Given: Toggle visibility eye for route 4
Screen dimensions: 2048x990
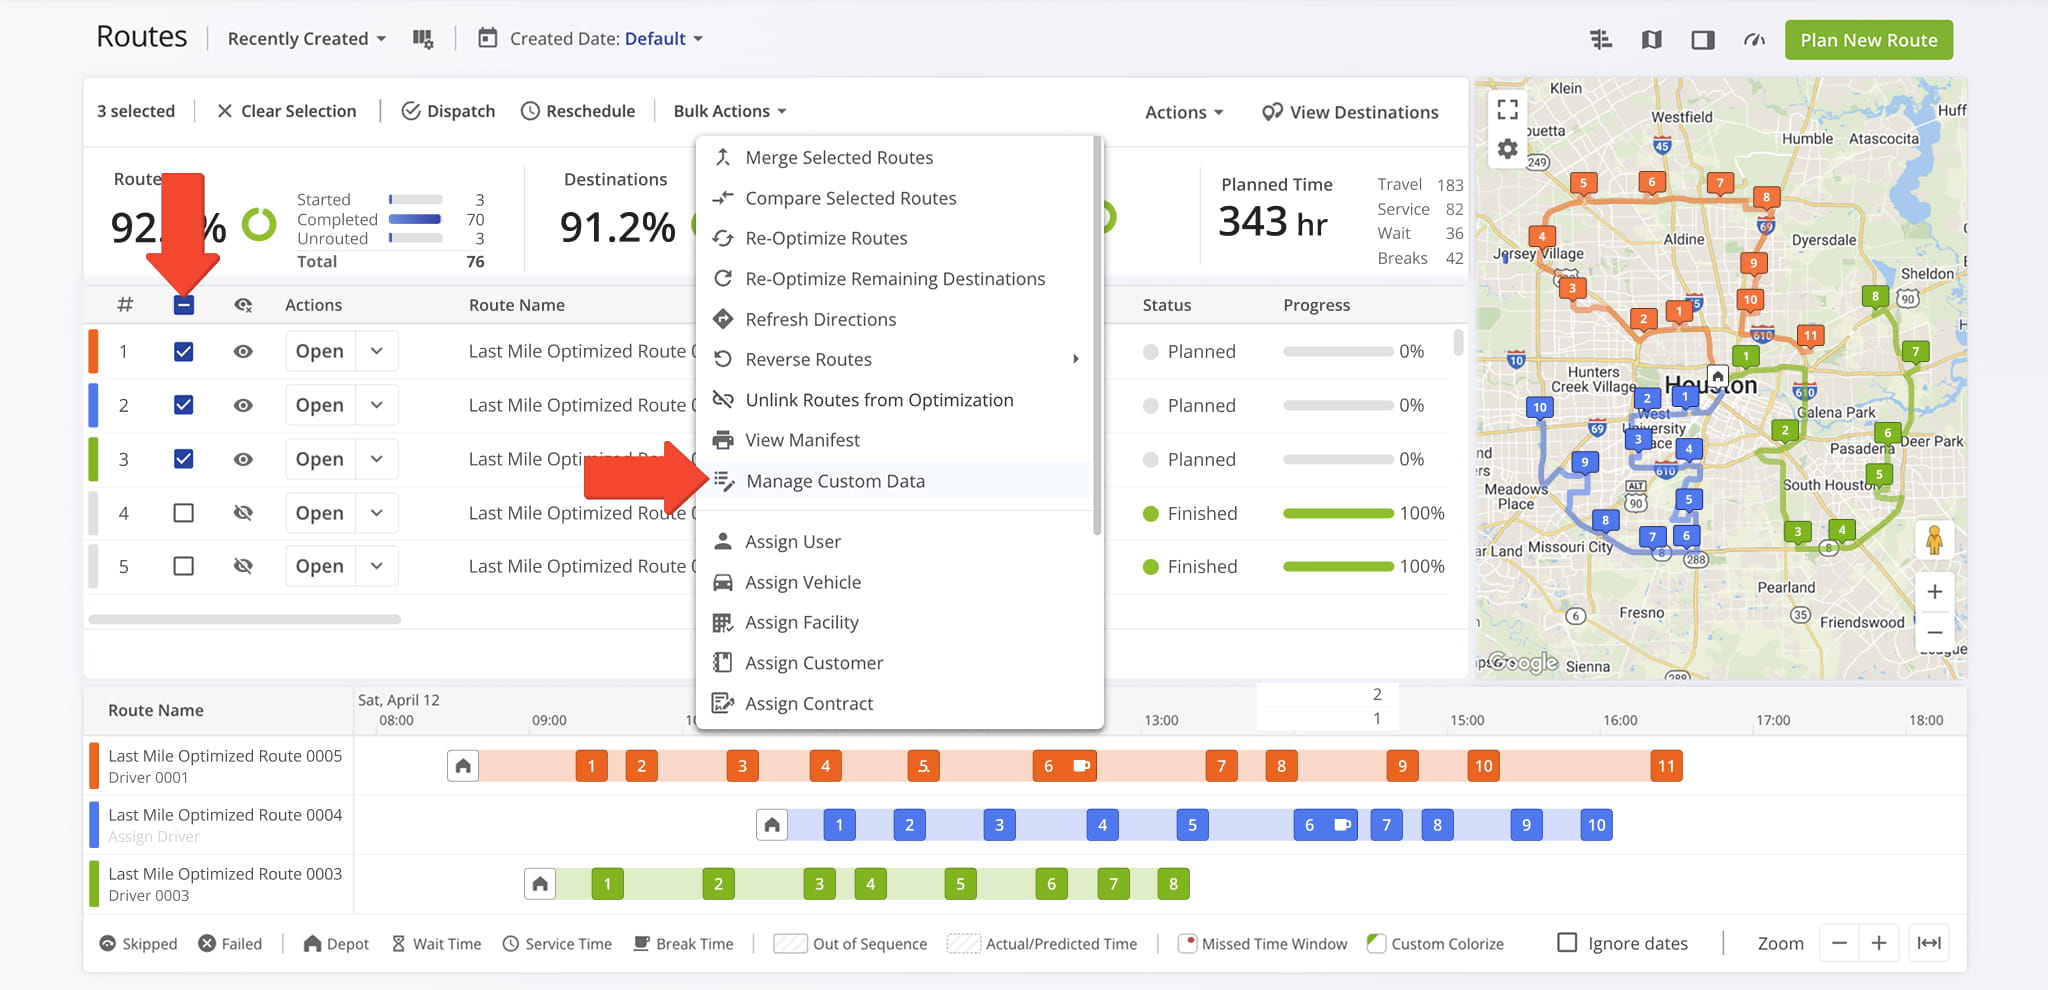Looking at the screenshot, I should (x=243, y=513).
